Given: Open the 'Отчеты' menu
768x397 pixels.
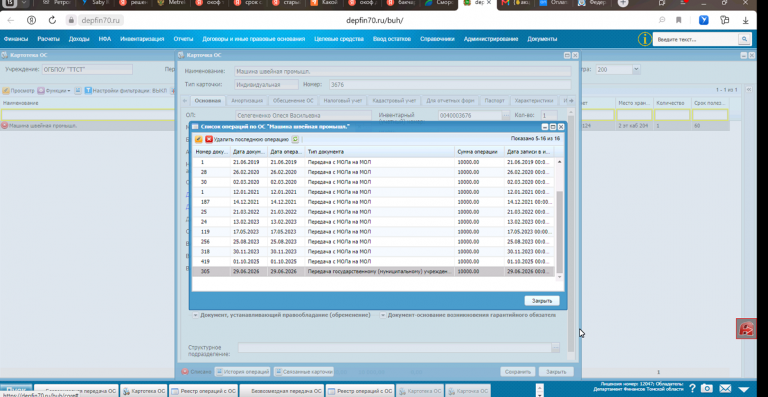Looking at the screenshot, I should coord(183,39).
